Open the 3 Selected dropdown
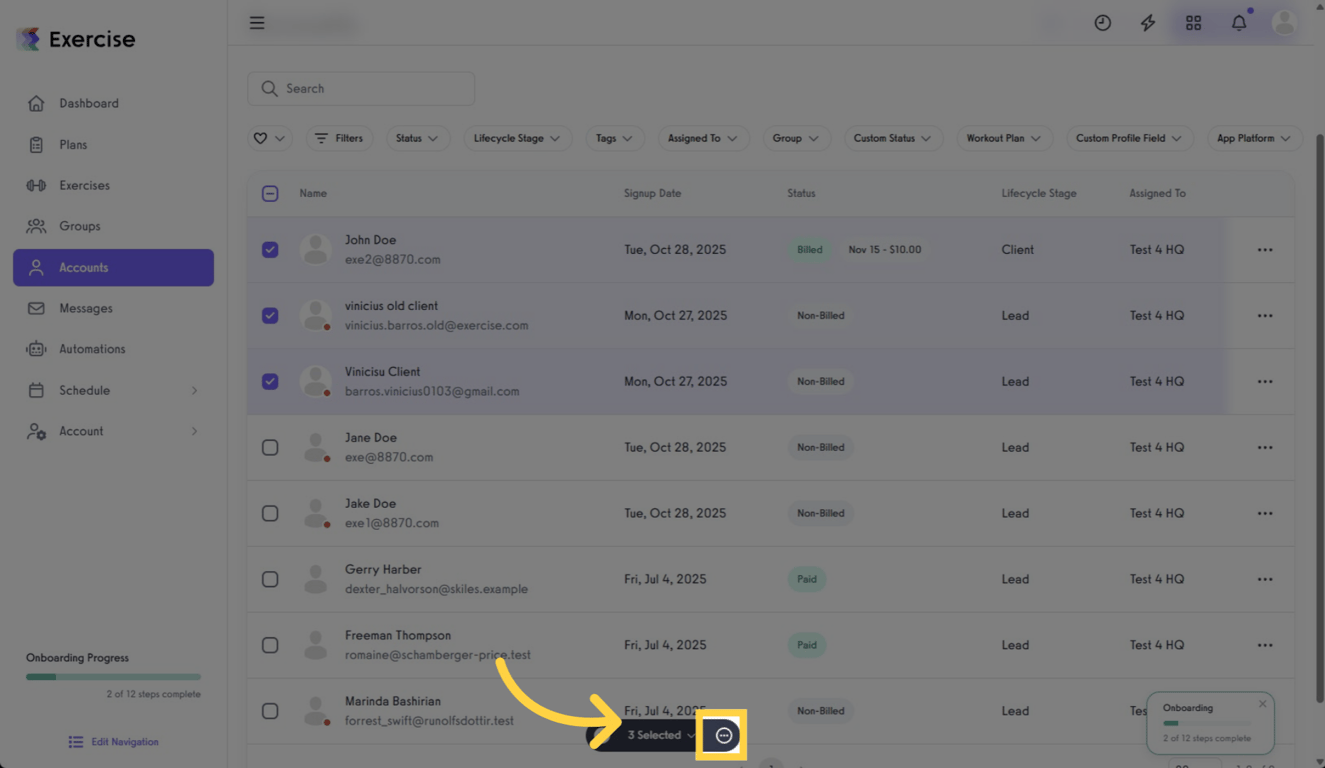The width and height of the screenshot is (1325, 768). pos(657,734)
